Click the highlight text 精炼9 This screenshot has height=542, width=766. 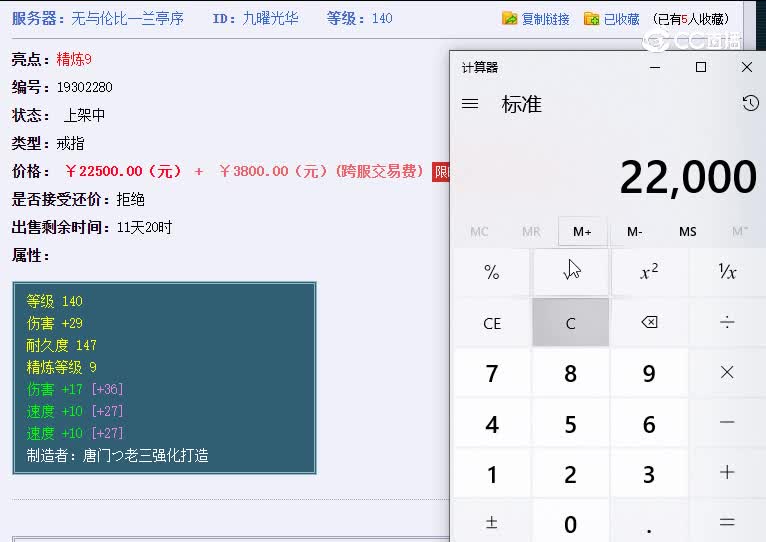(74, 59)
